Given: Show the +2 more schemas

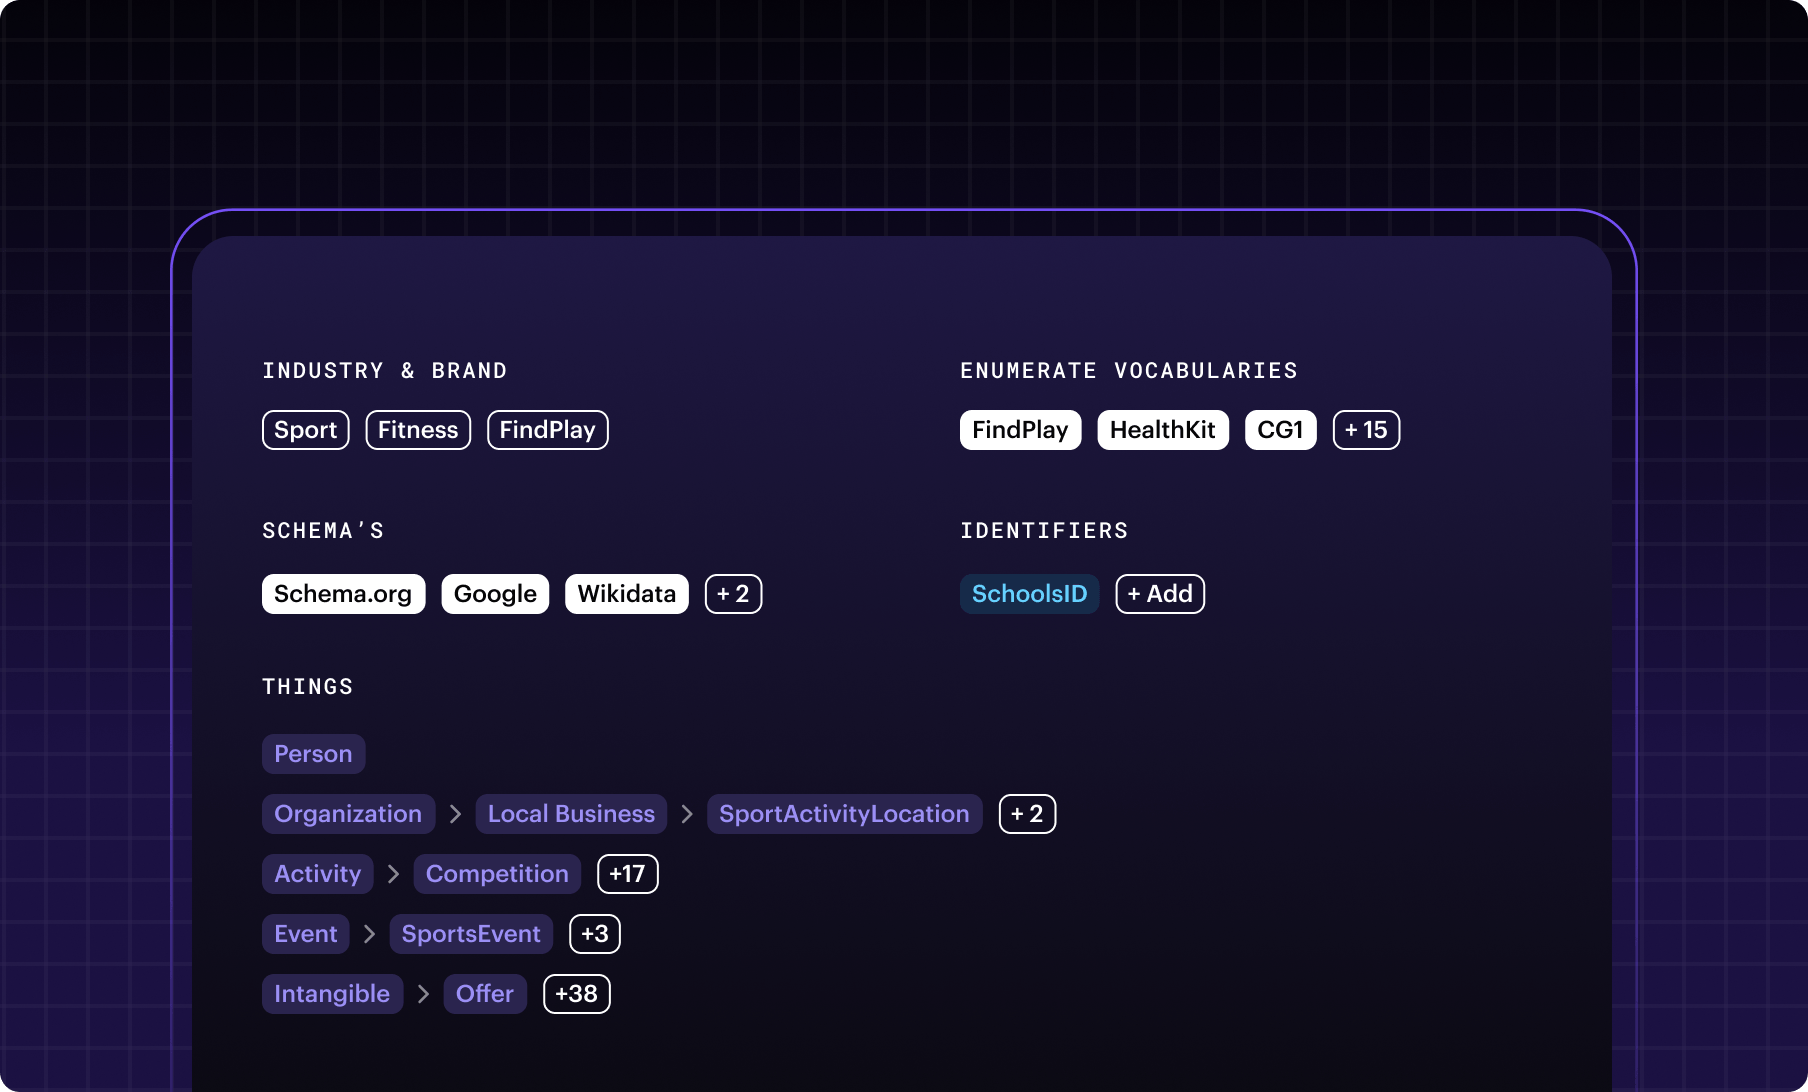Looking at the screenshot, I should (733, 594).
